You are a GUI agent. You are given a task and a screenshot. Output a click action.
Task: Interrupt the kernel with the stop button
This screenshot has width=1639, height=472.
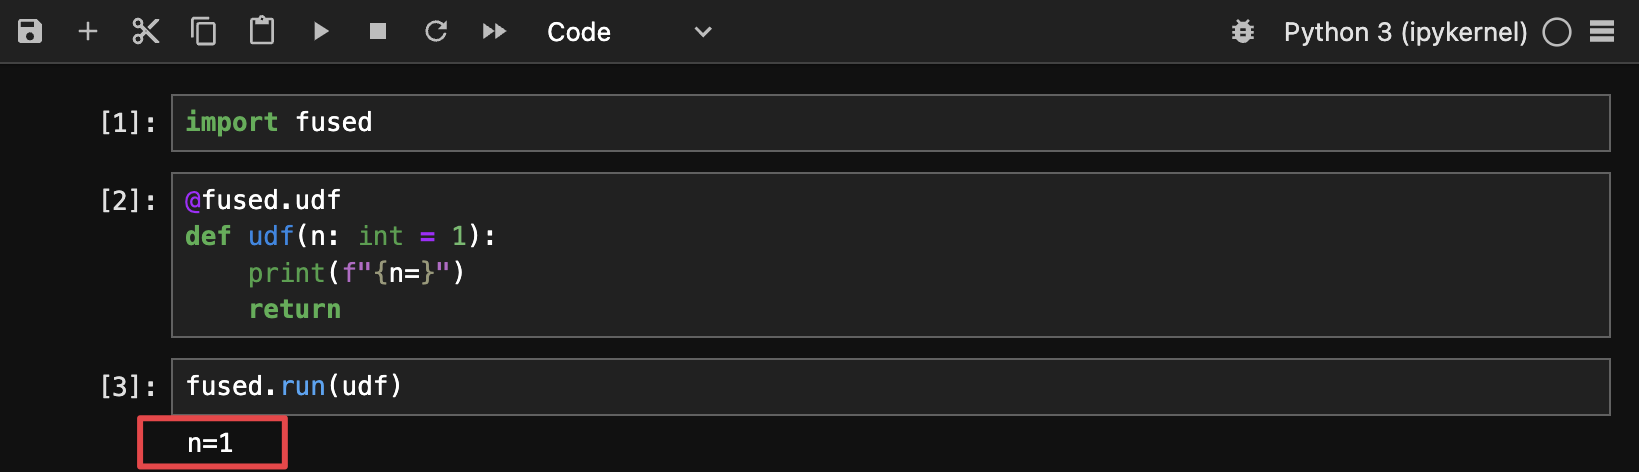pyautogui.click(x=378, y=32)
